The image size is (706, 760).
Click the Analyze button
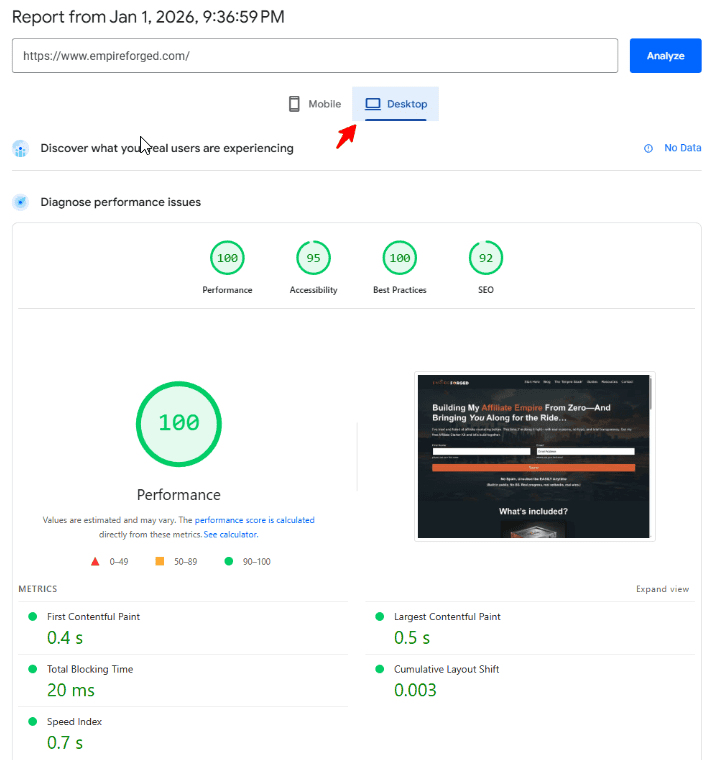[x=665, y=56]
